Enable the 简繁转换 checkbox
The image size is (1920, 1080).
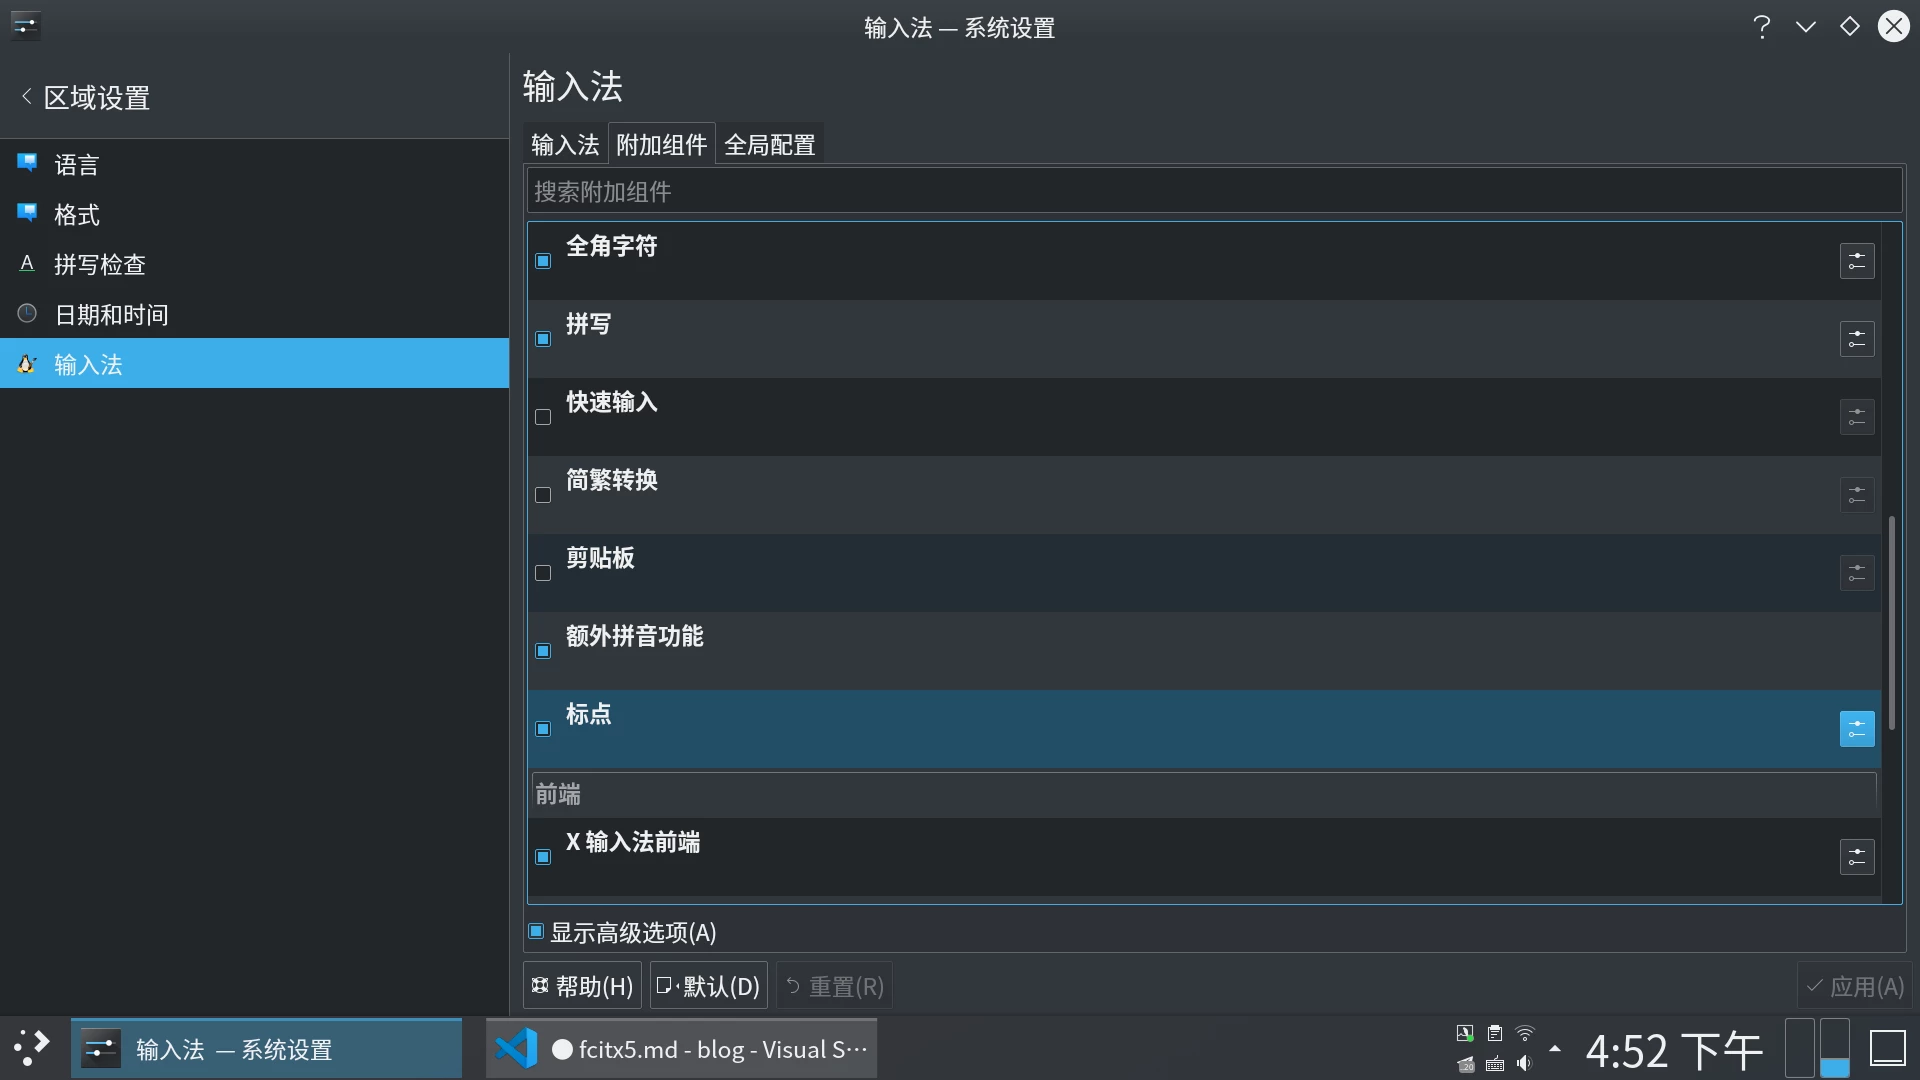point(543,495)
